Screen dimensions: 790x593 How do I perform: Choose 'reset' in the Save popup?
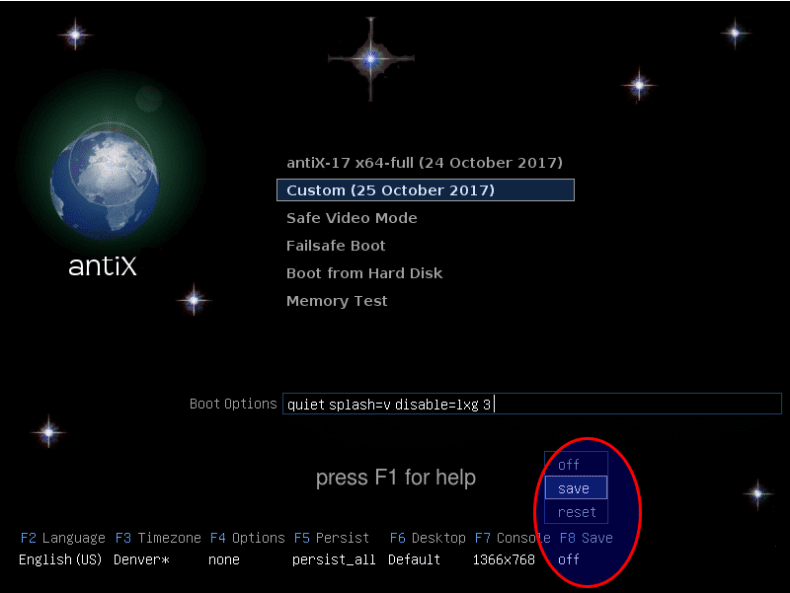click(576, 512)
